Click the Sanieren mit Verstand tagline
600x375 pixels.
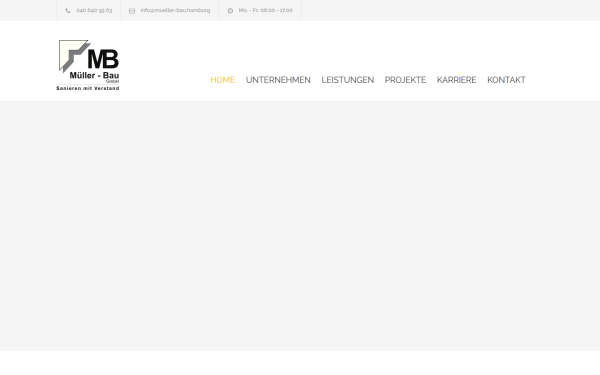pyautogui.click(x=88, y=88)
